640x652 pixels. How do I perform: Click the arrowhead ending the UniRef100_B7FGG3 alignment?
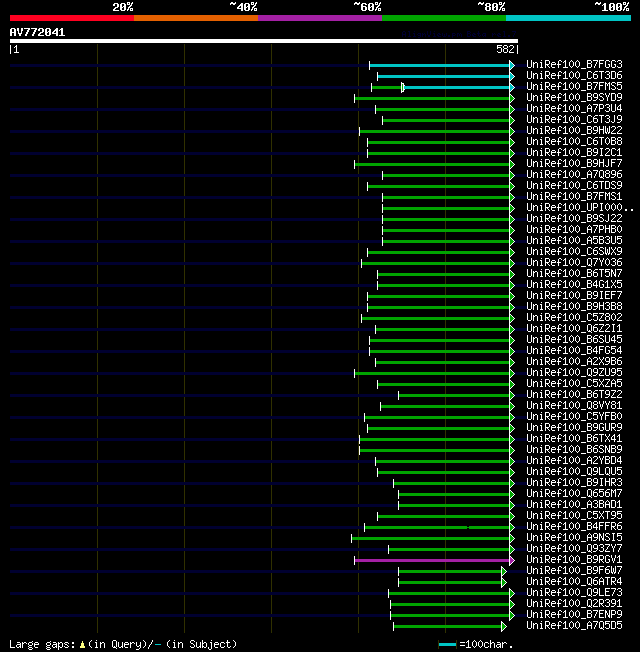pos(512,66)
